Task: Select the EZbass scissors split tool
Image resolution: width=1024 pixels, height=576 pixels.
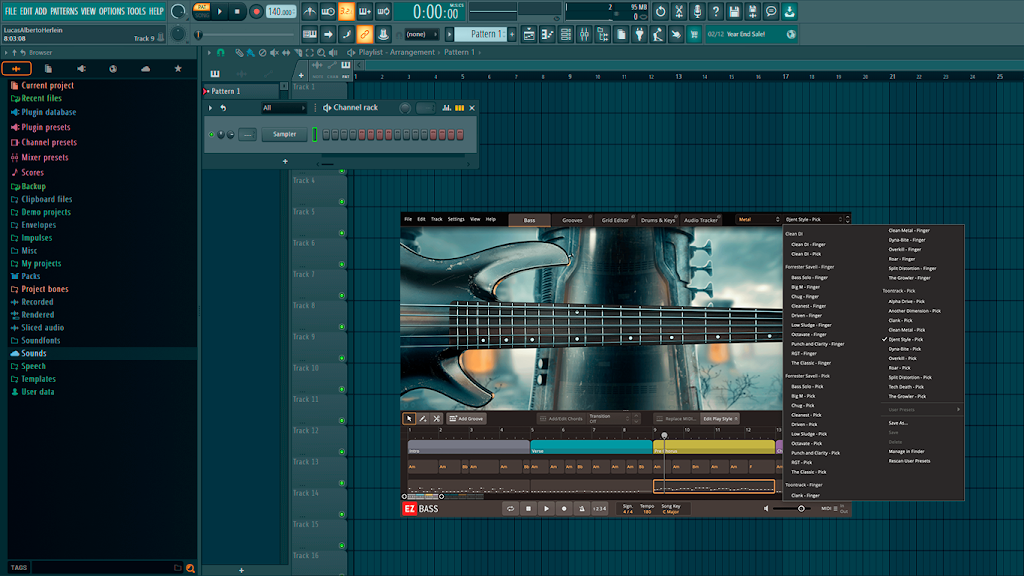Action: pyautogui.click(x=437, y=419)
